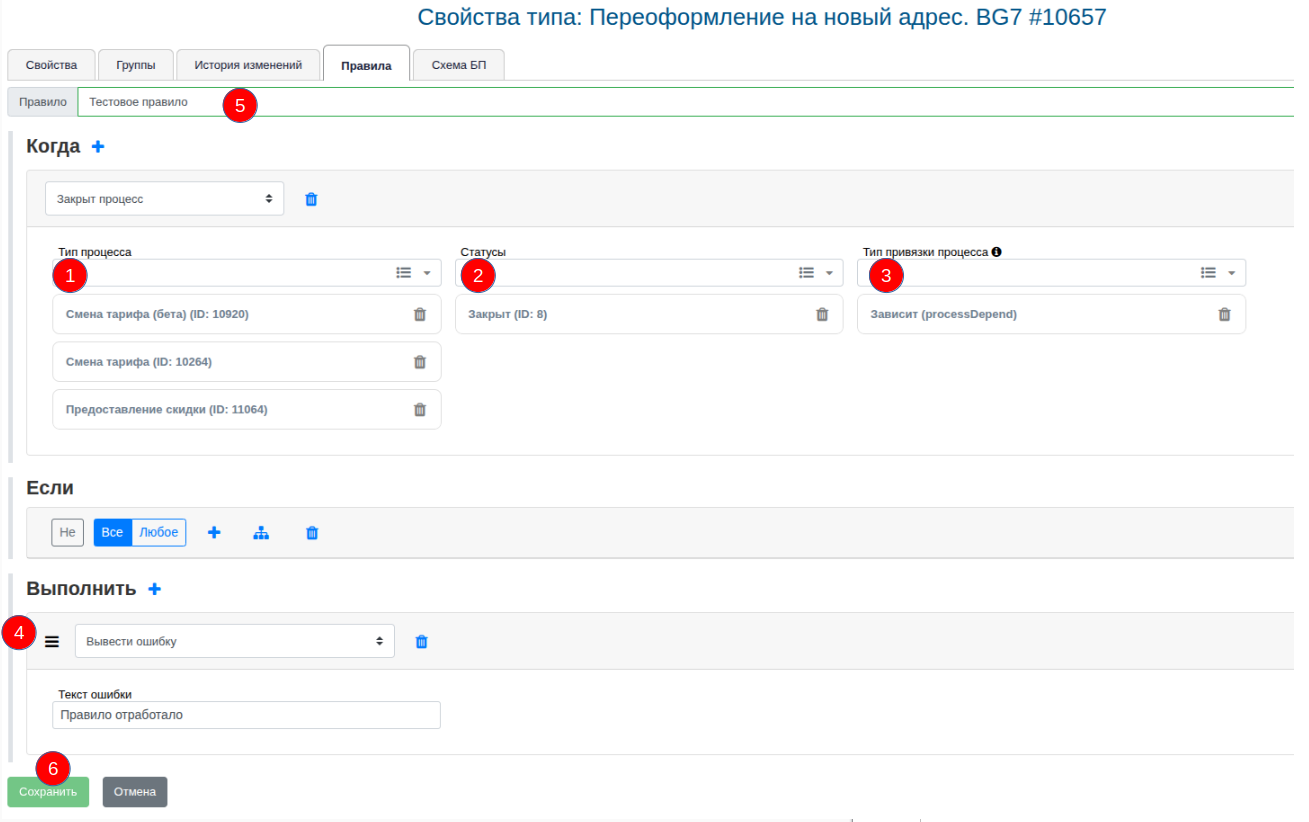The image size is (1309, 822).
Task: Delete the Вывести ошибку action via trash icon
Action: pyautogui.click(x=421, y=641)
